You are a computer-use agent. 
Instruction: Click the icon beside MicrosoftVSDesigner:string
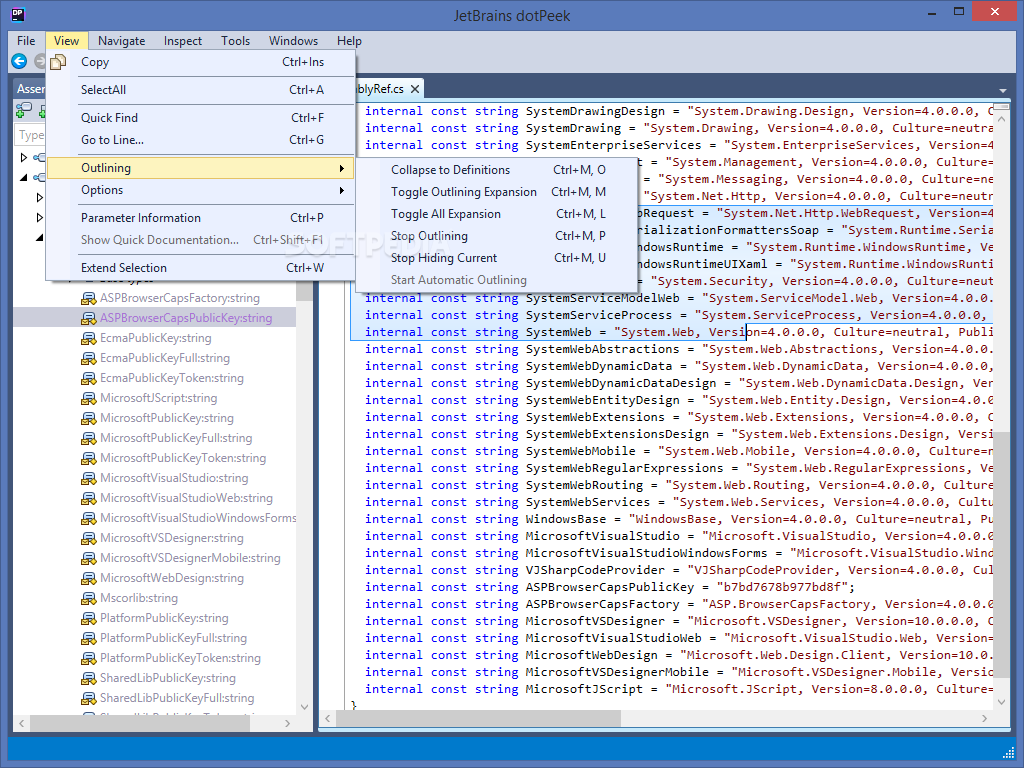click(88, 538)
